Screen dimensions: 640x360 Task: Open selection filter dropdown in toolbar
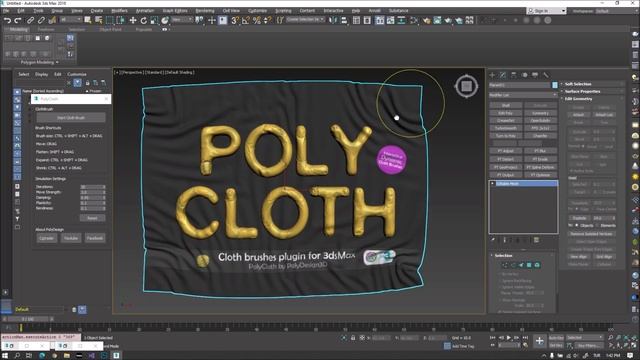[71, 20]
